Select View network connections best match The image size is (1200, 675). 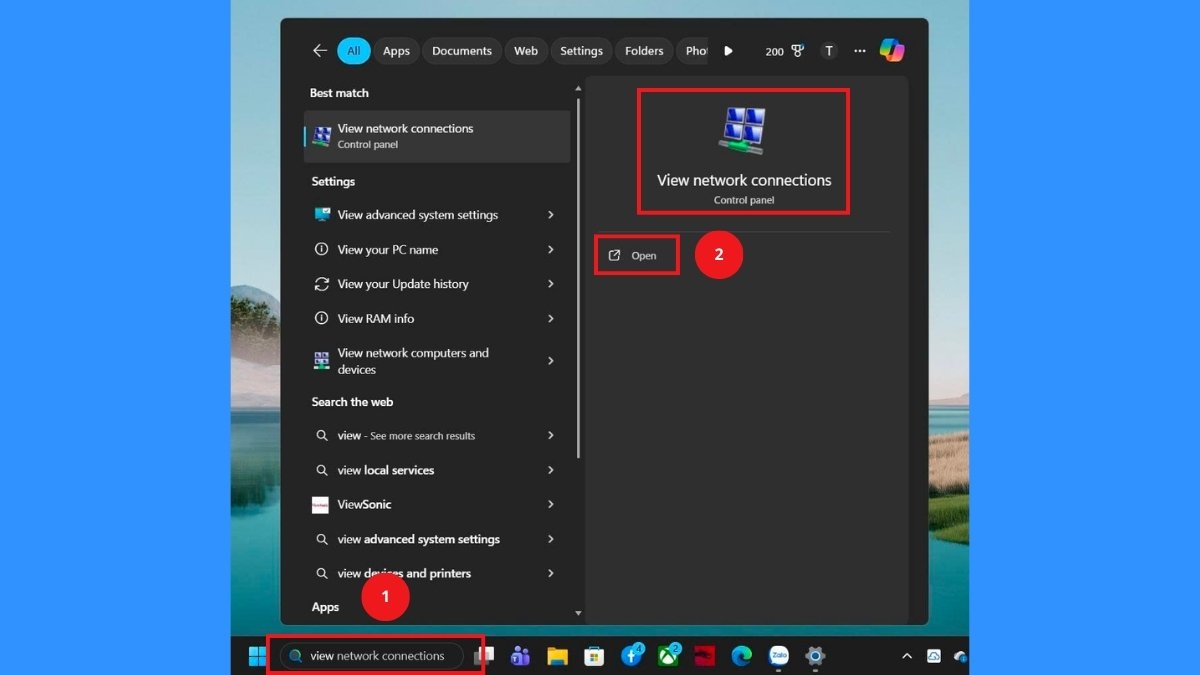pyautogui.click(x=437, y=136)
